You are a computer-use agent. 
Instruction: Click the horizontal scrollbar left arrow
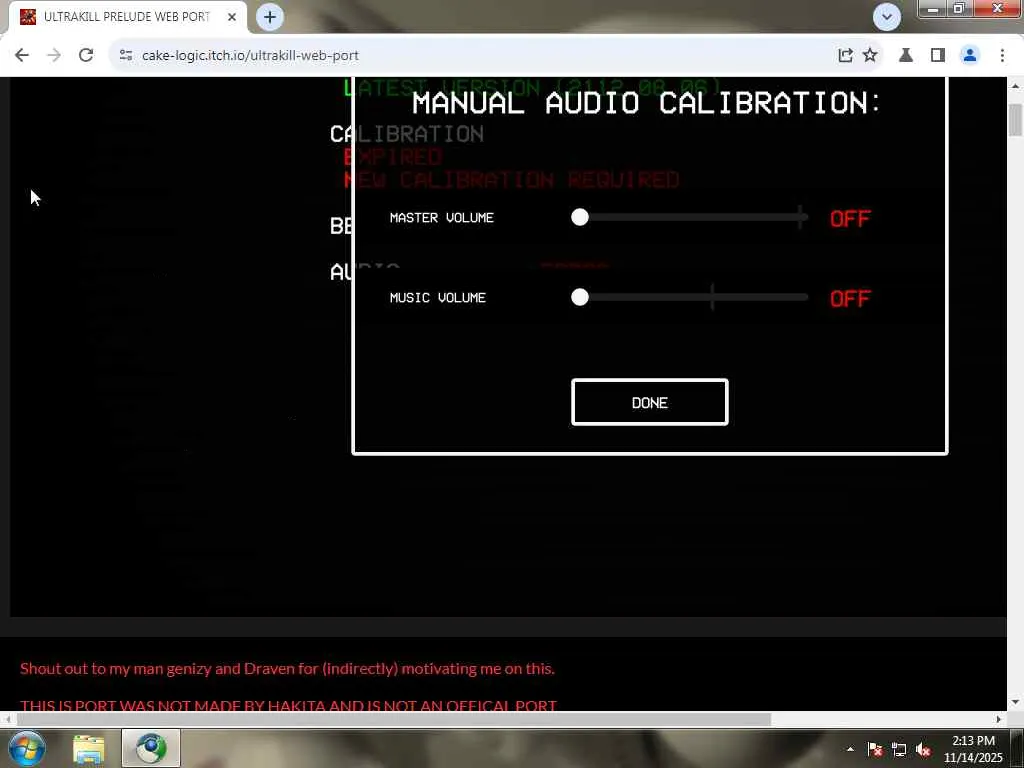point(6,719)
